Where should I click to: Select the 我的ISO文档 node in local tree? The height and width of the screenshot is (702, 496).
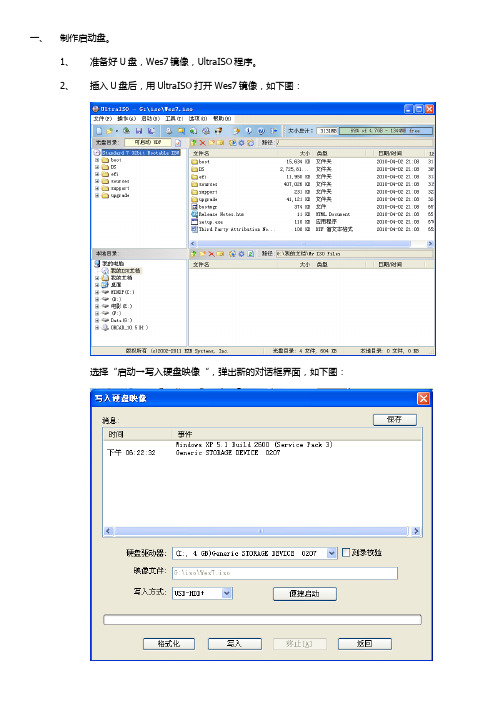point(121,270)
